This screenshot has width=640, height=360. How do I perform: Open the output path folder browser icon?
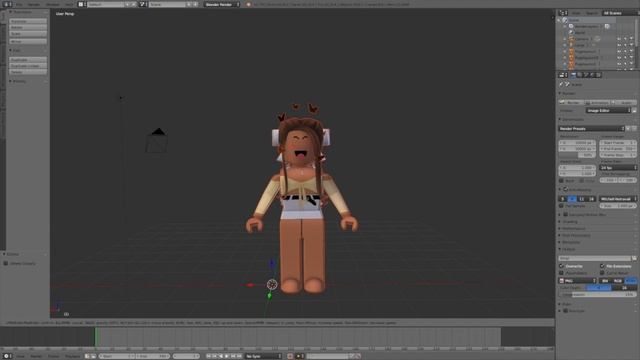[x=634, y=258]
